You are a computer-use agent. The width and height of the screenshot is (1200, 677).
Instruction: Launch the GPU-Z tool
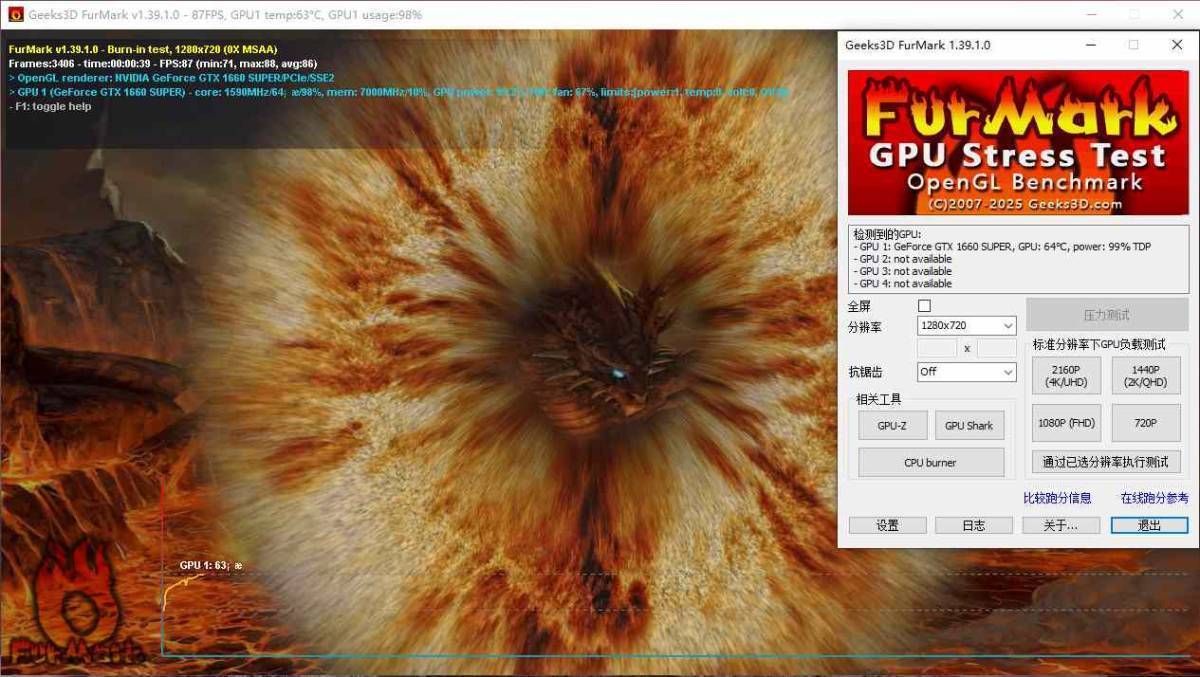(x=892, y=426)
